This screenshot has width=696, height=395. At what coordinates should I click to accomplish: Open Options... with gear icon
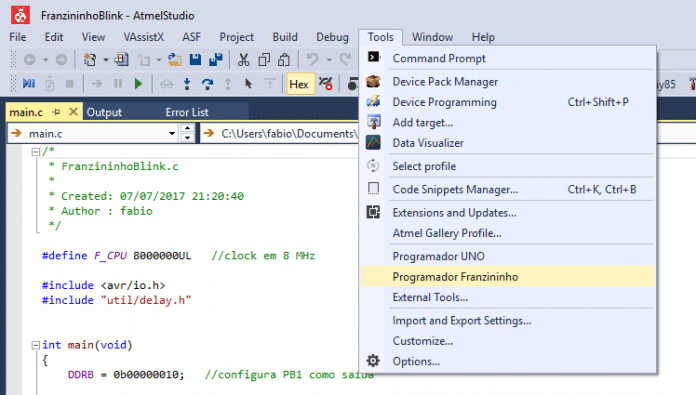(508, 361)
